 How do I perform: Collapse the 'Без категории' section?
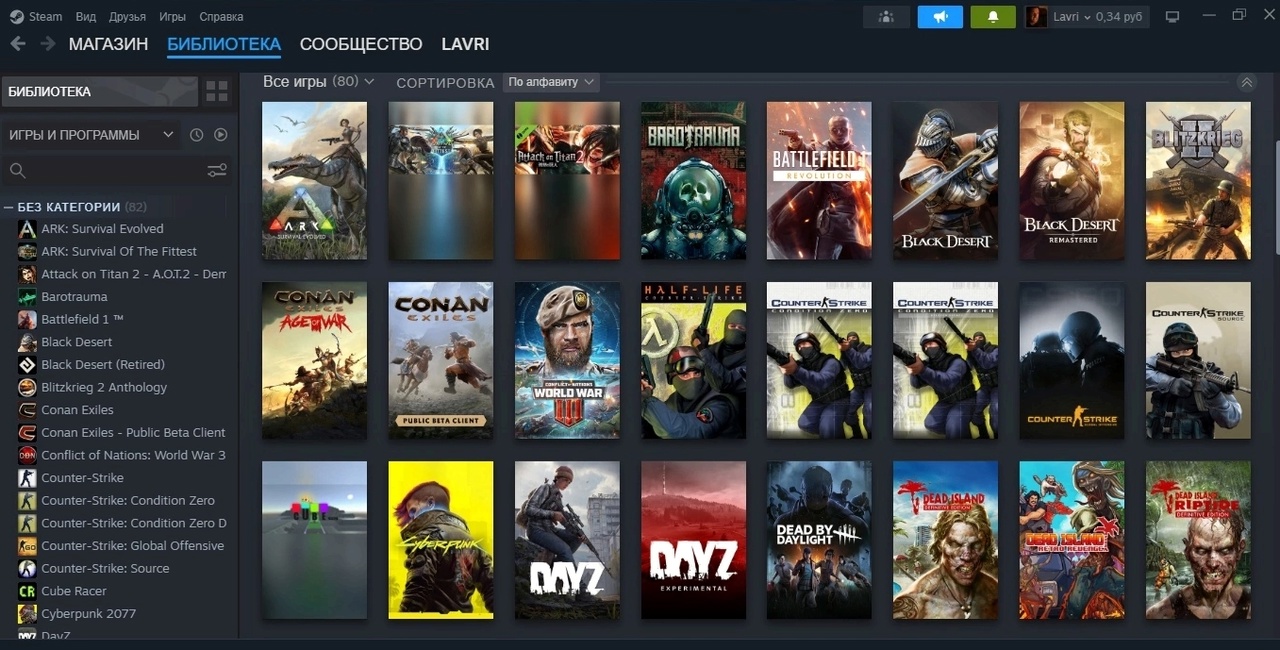76,207
